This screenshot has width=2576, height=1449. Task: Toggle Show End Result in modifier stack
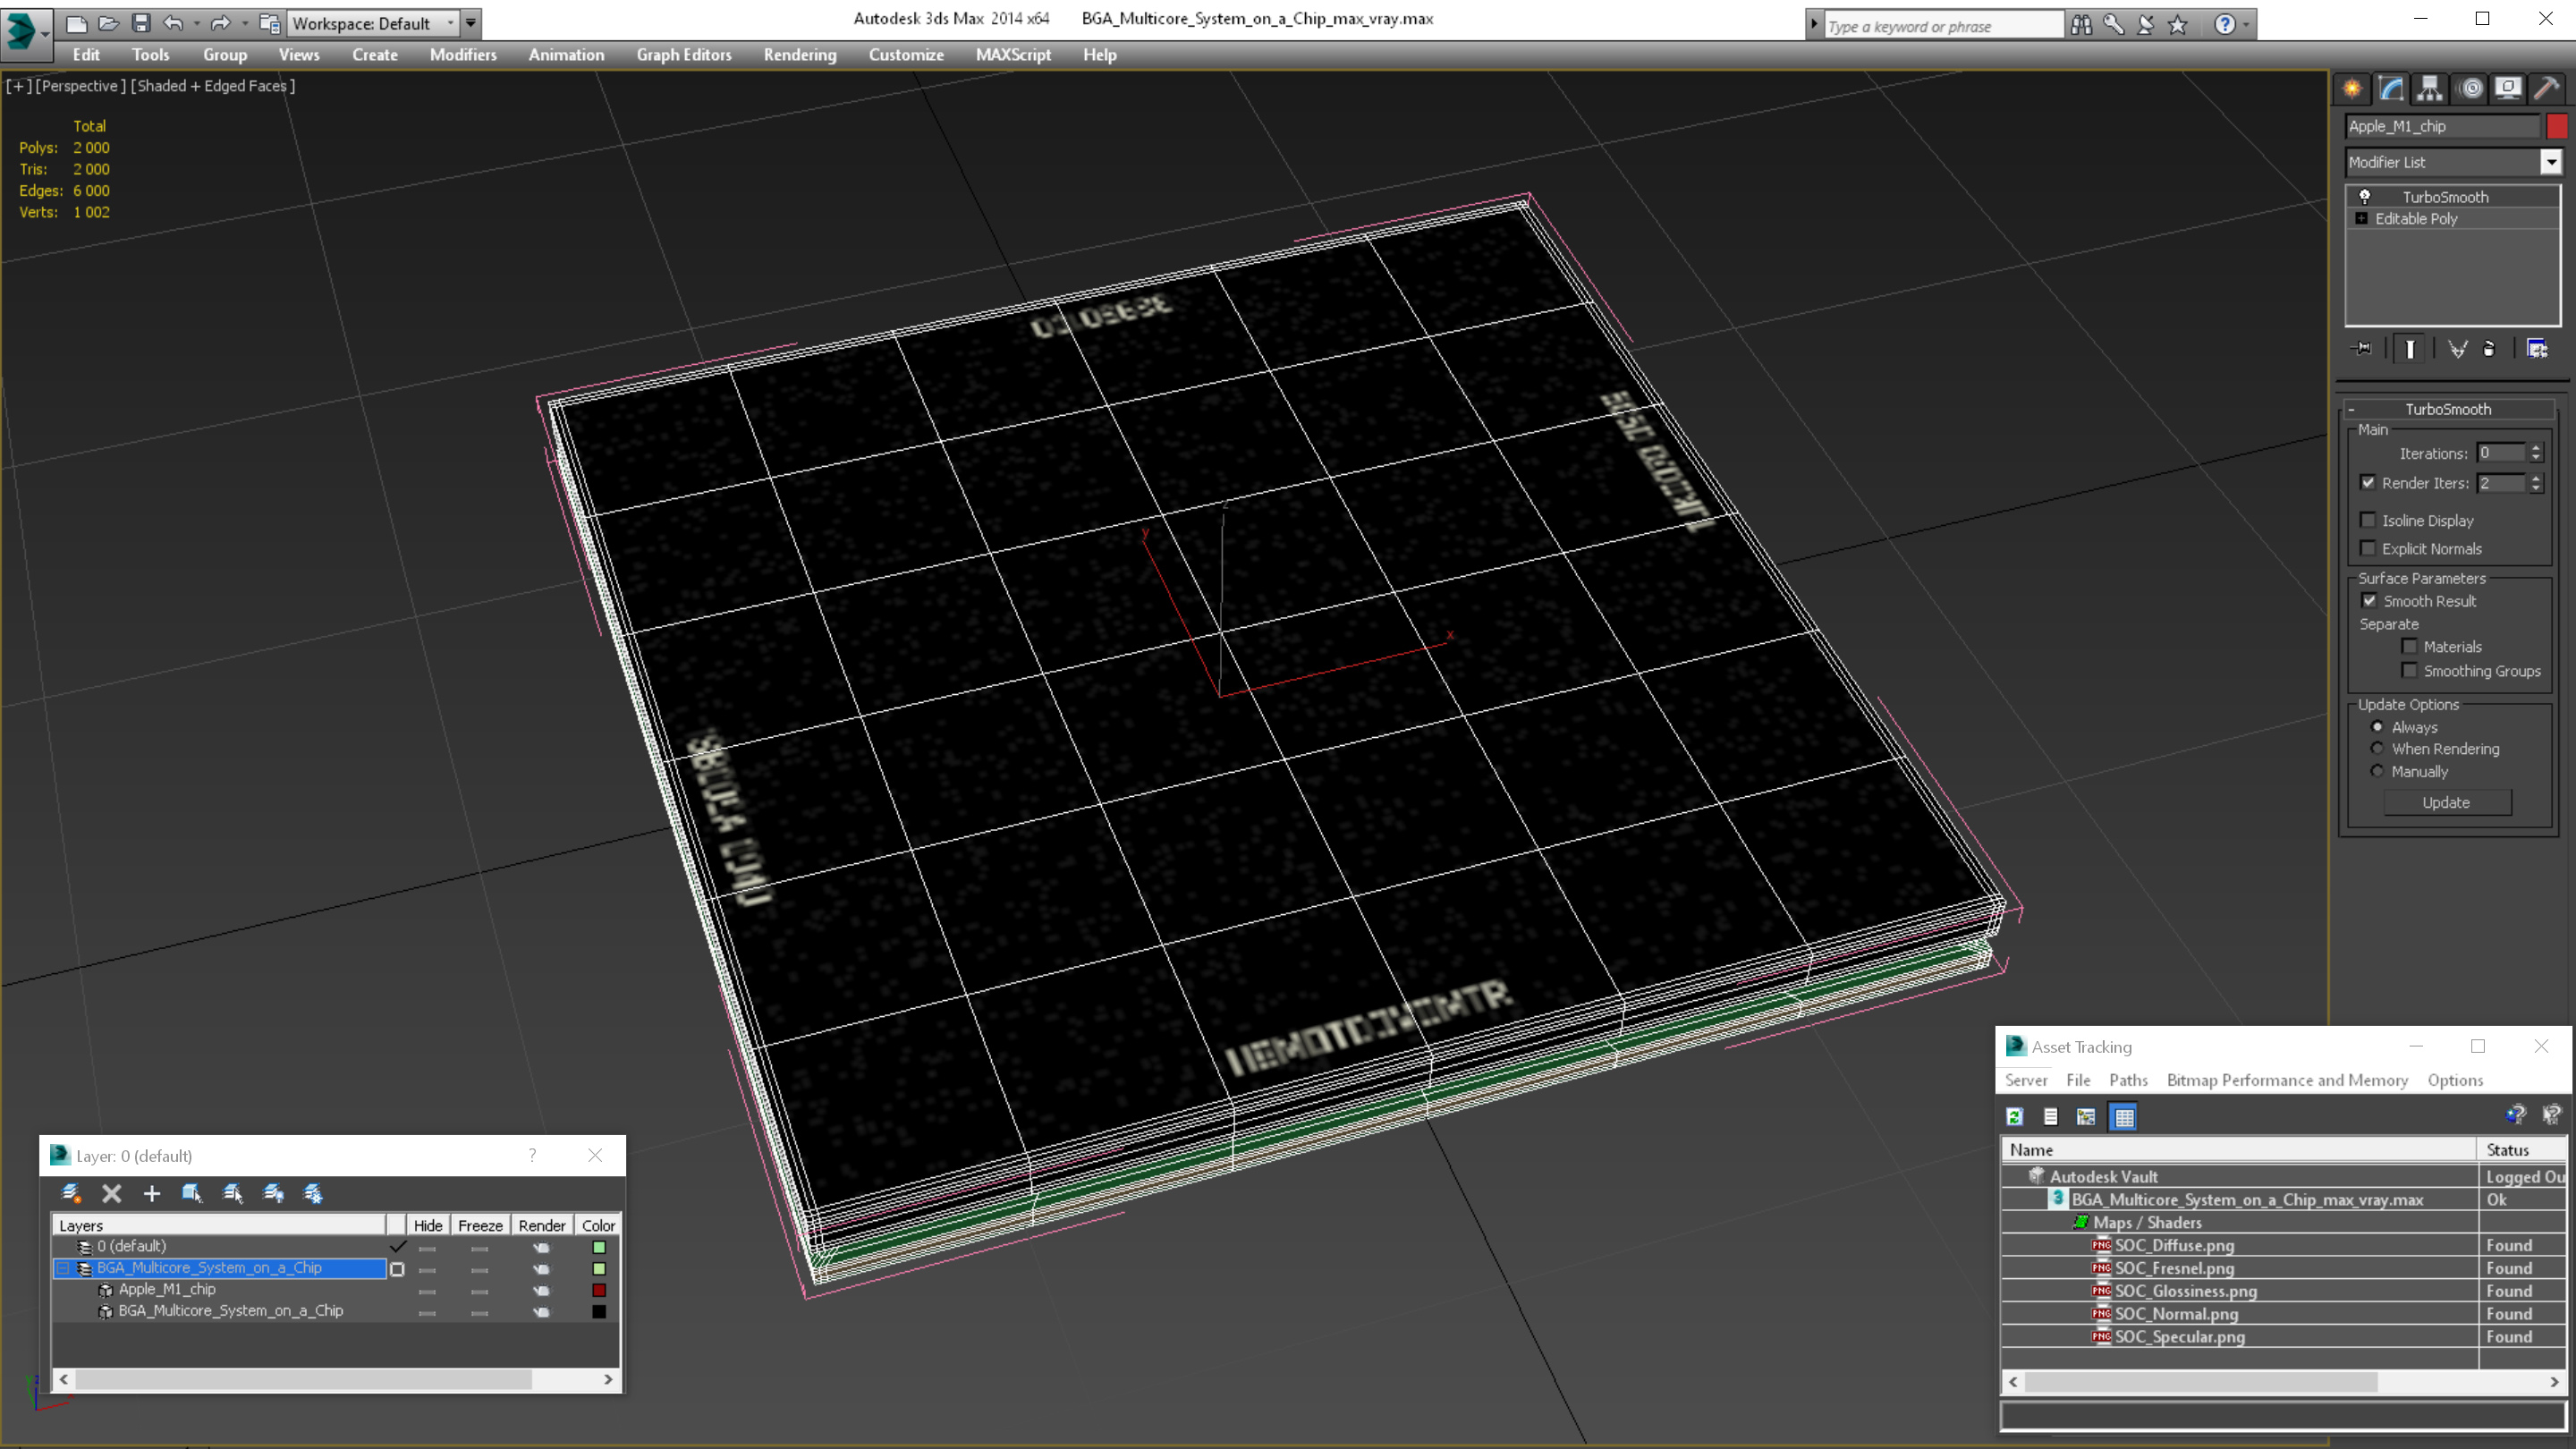click(2410, 348)
